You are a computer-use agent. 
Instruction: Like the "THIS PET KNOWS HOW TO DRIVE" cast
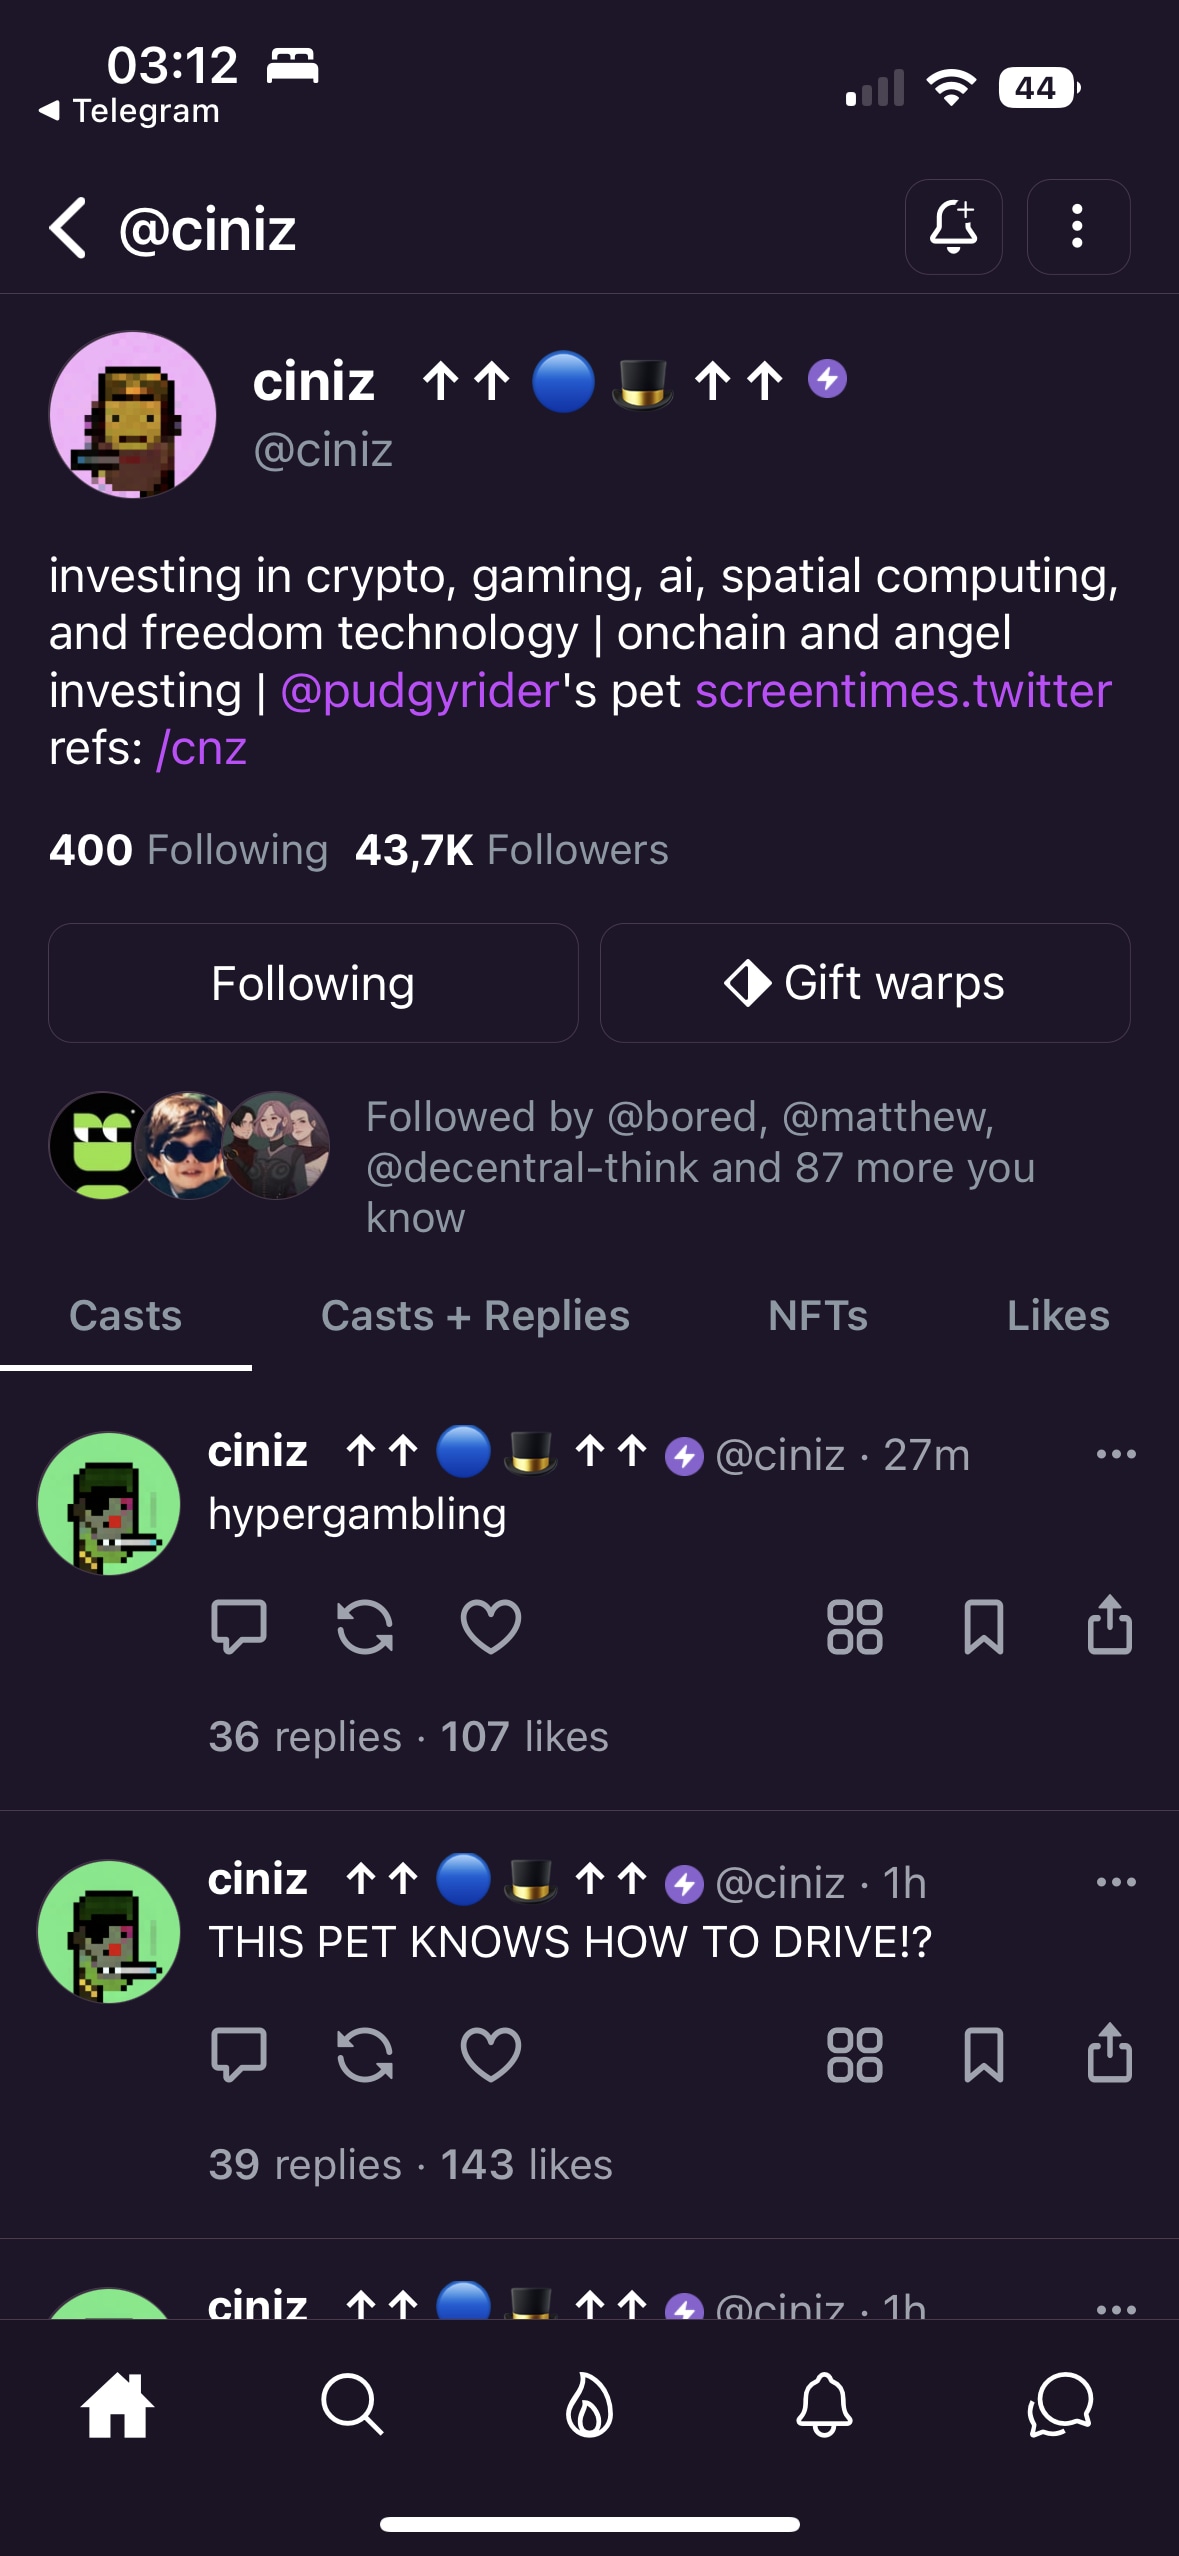pos(490,2054)
